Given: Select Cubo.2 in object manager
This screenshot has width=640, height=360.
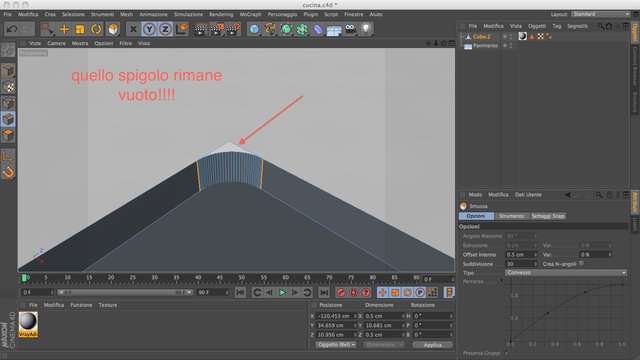Looking at the screenshot, I should (482, 37).
